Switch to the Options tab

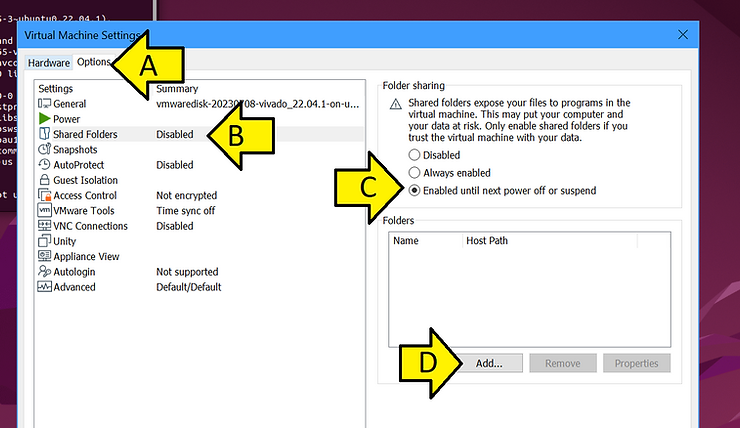(x=94, y=62)
